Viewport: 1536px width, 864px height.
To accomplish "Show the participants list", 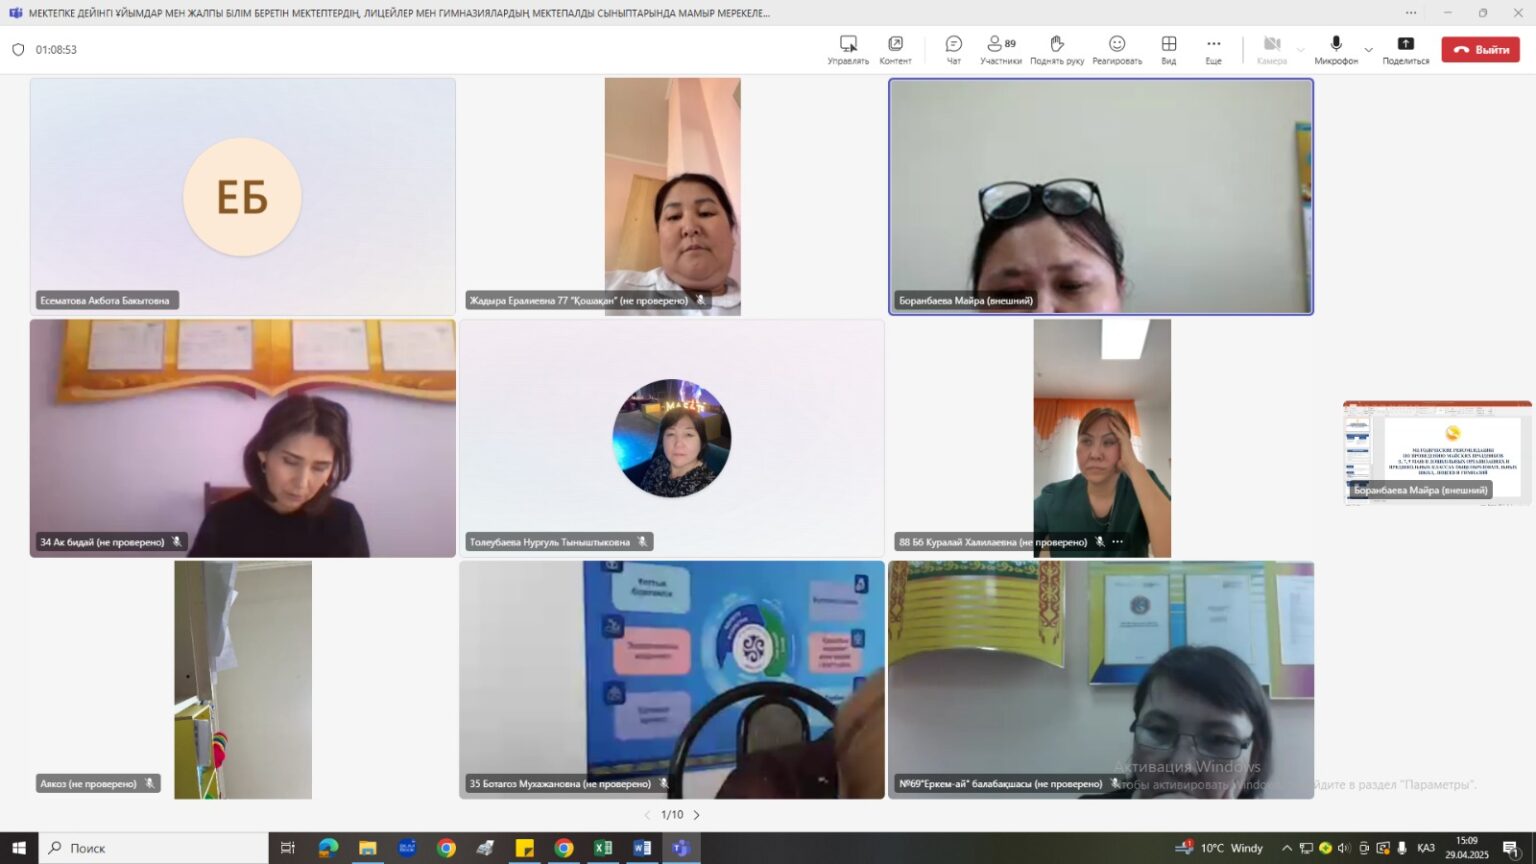I will (1000, 49).
